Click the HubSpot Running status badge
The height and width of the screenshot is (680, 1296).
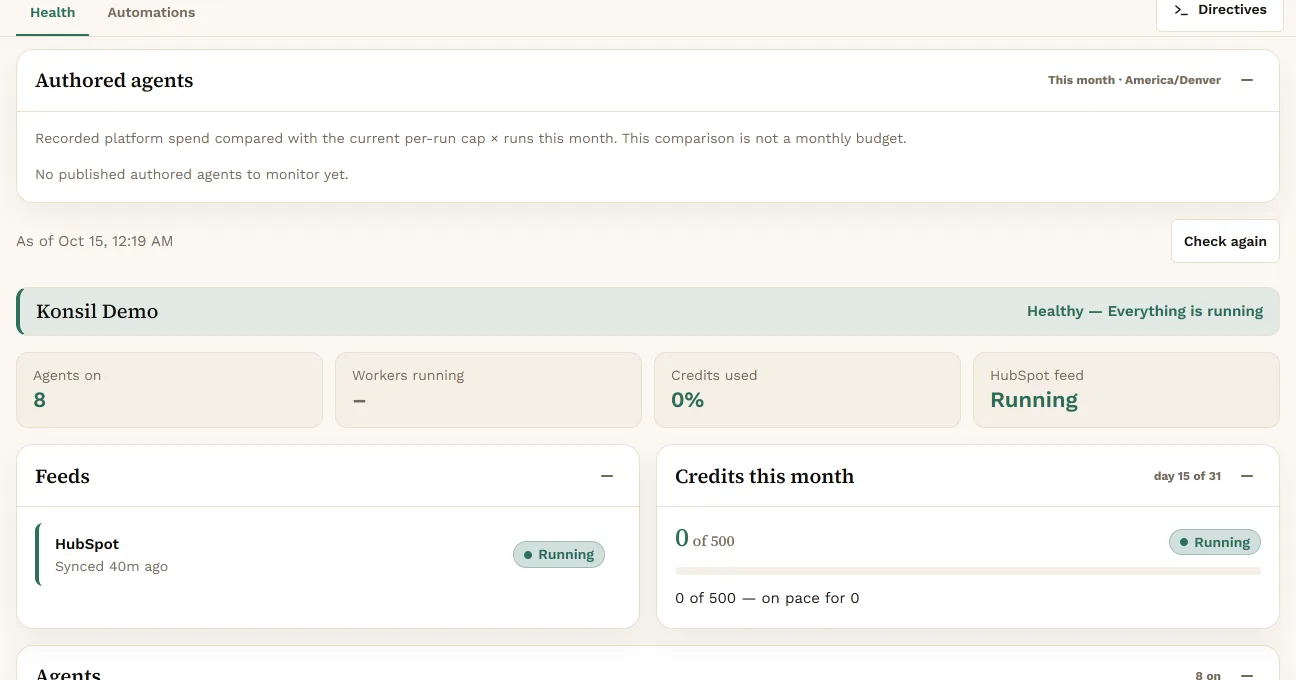(x=559, y=554)
